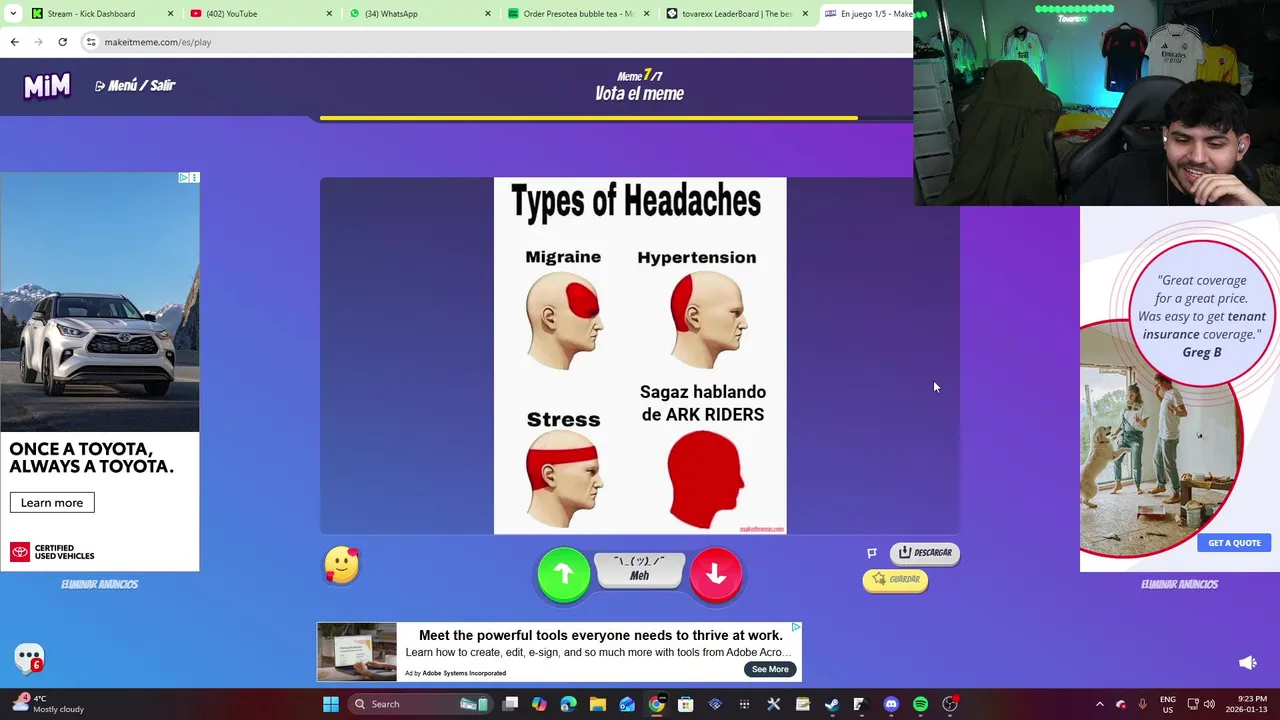The height and width of the screenshot is (720, 1280).
Task: Click See More in Adobe ad
Action: point(770,669)
